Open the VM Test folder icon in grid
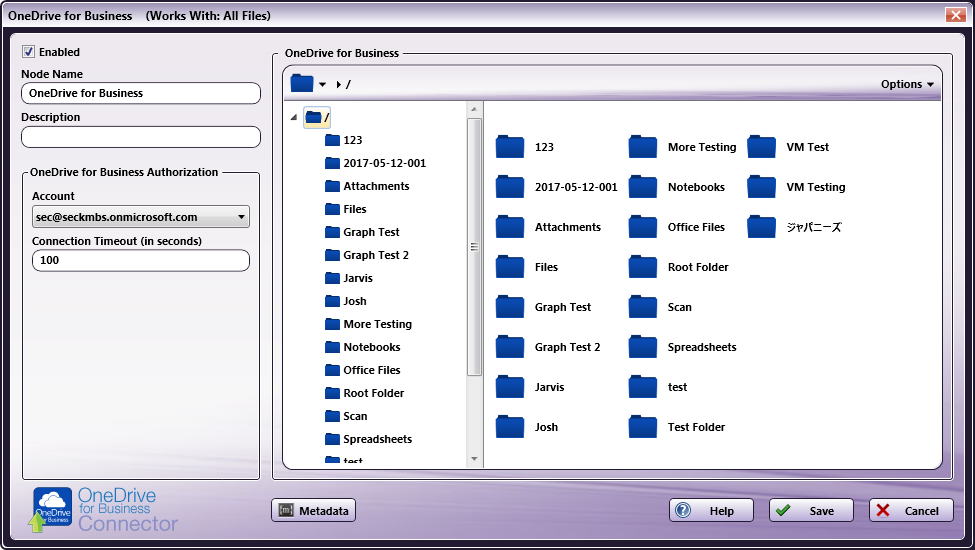This screenshot has height=550, width=975. (x=762, y=147)
